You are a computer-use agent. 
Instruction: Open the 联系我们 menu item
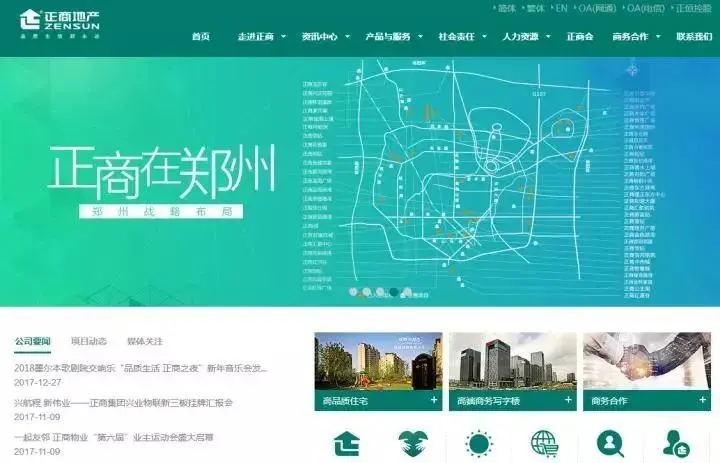pos(694,36)
